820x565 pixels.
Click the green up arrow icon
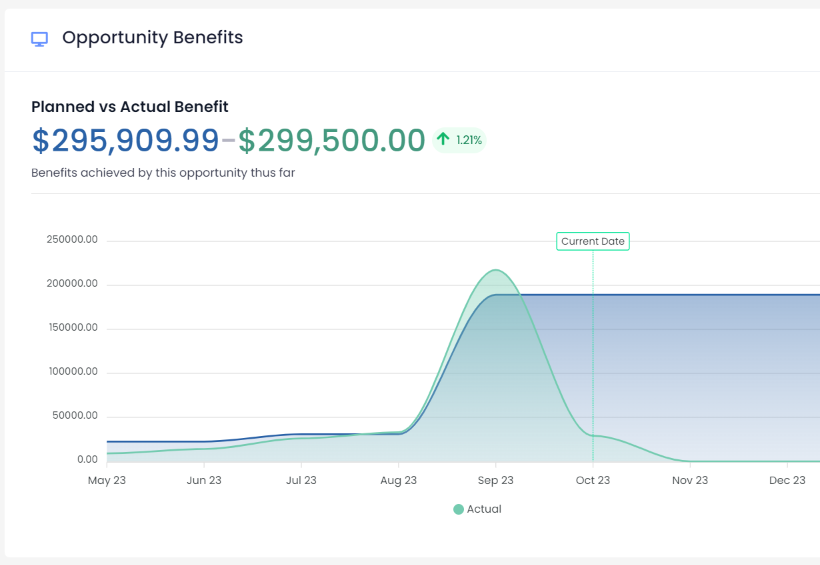tap(443, 140)
